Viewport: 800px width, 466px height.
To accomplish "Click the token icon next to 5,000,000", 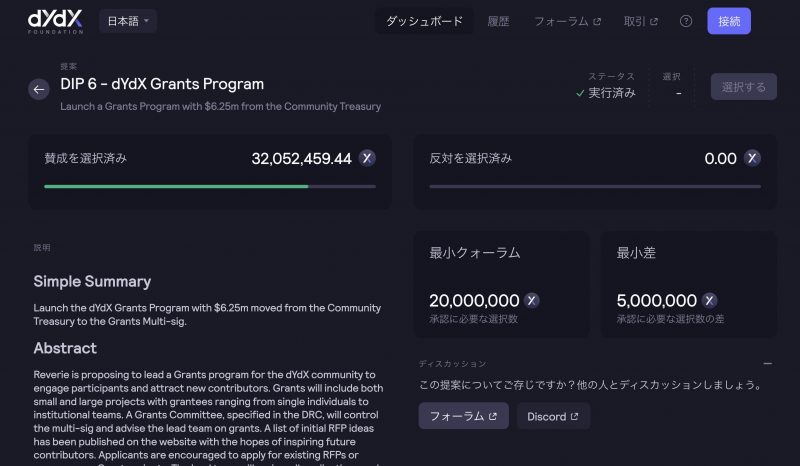I will pos(710,300).
